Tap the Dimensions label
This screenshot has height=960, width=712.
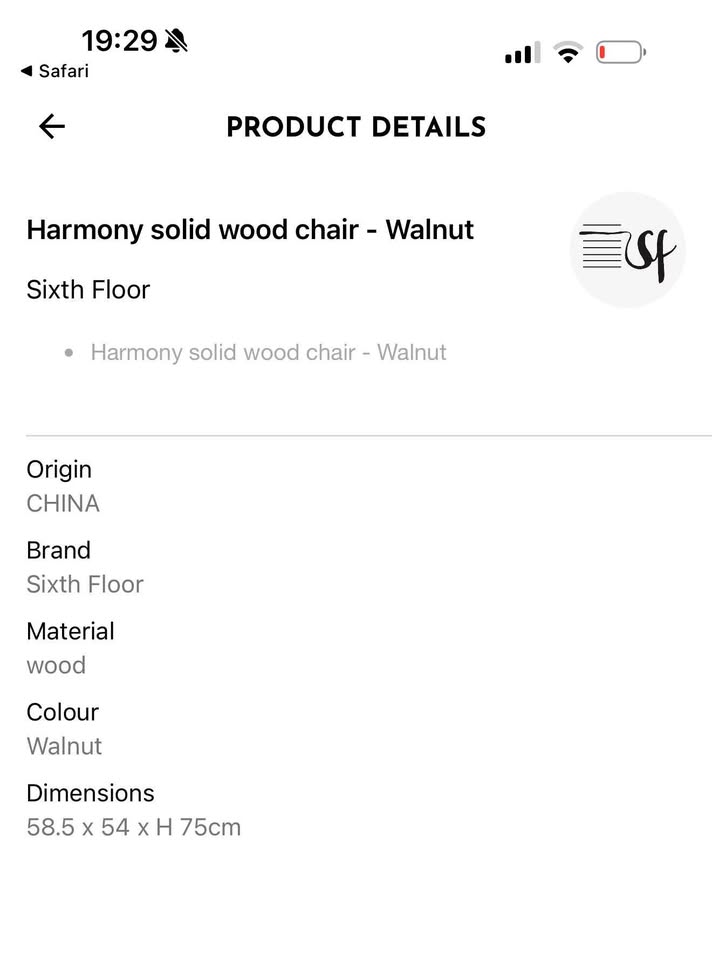coord(90,793)
